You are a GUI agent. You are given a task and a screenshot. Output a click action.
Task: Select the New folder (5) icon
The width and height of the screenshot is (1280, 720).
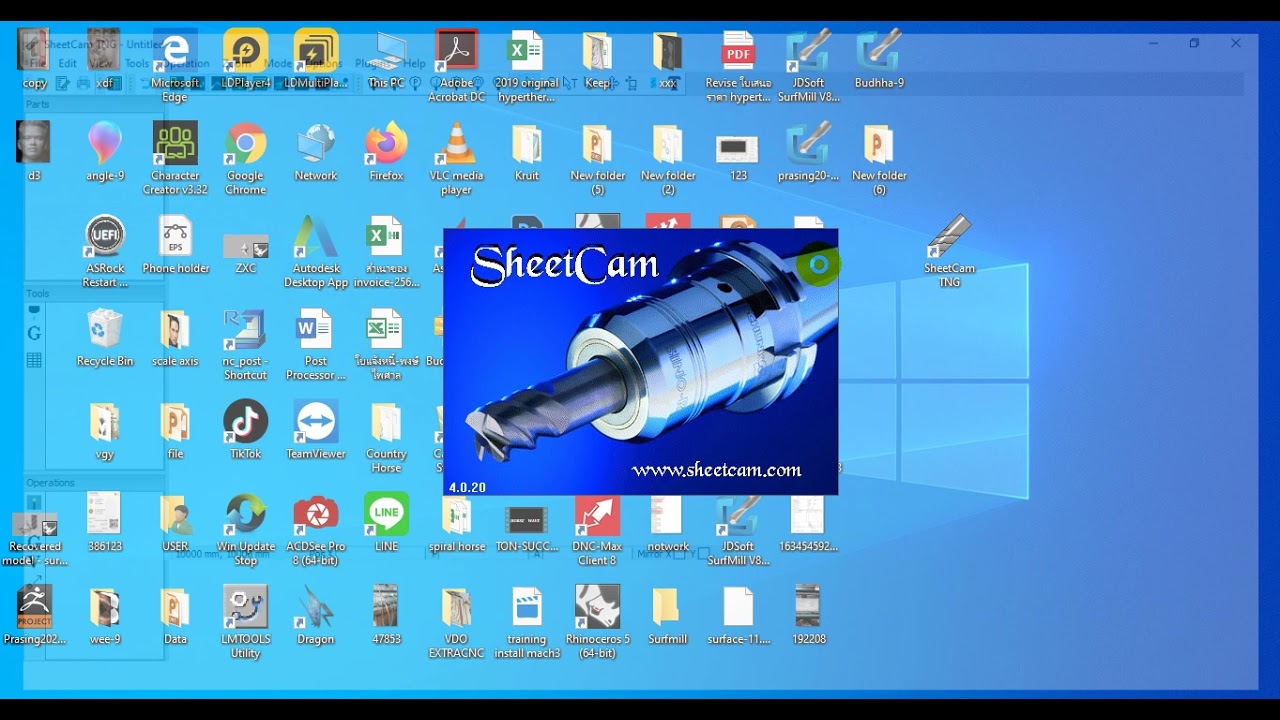tap(597, 158)
